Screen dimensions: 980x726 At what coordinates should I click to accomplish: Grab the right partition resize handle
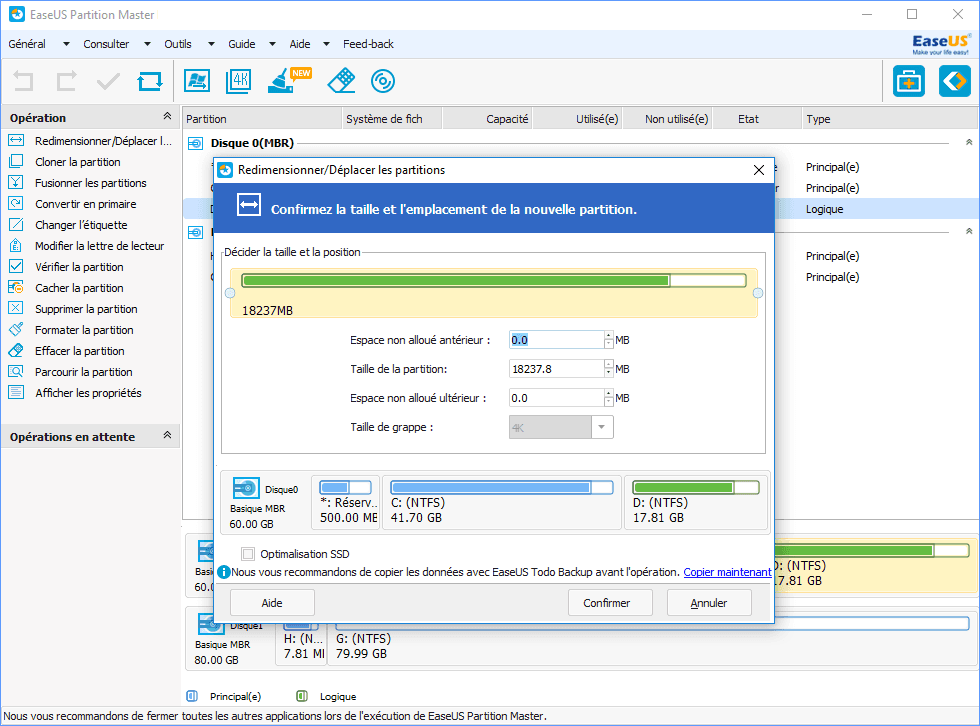pos(758,293)
